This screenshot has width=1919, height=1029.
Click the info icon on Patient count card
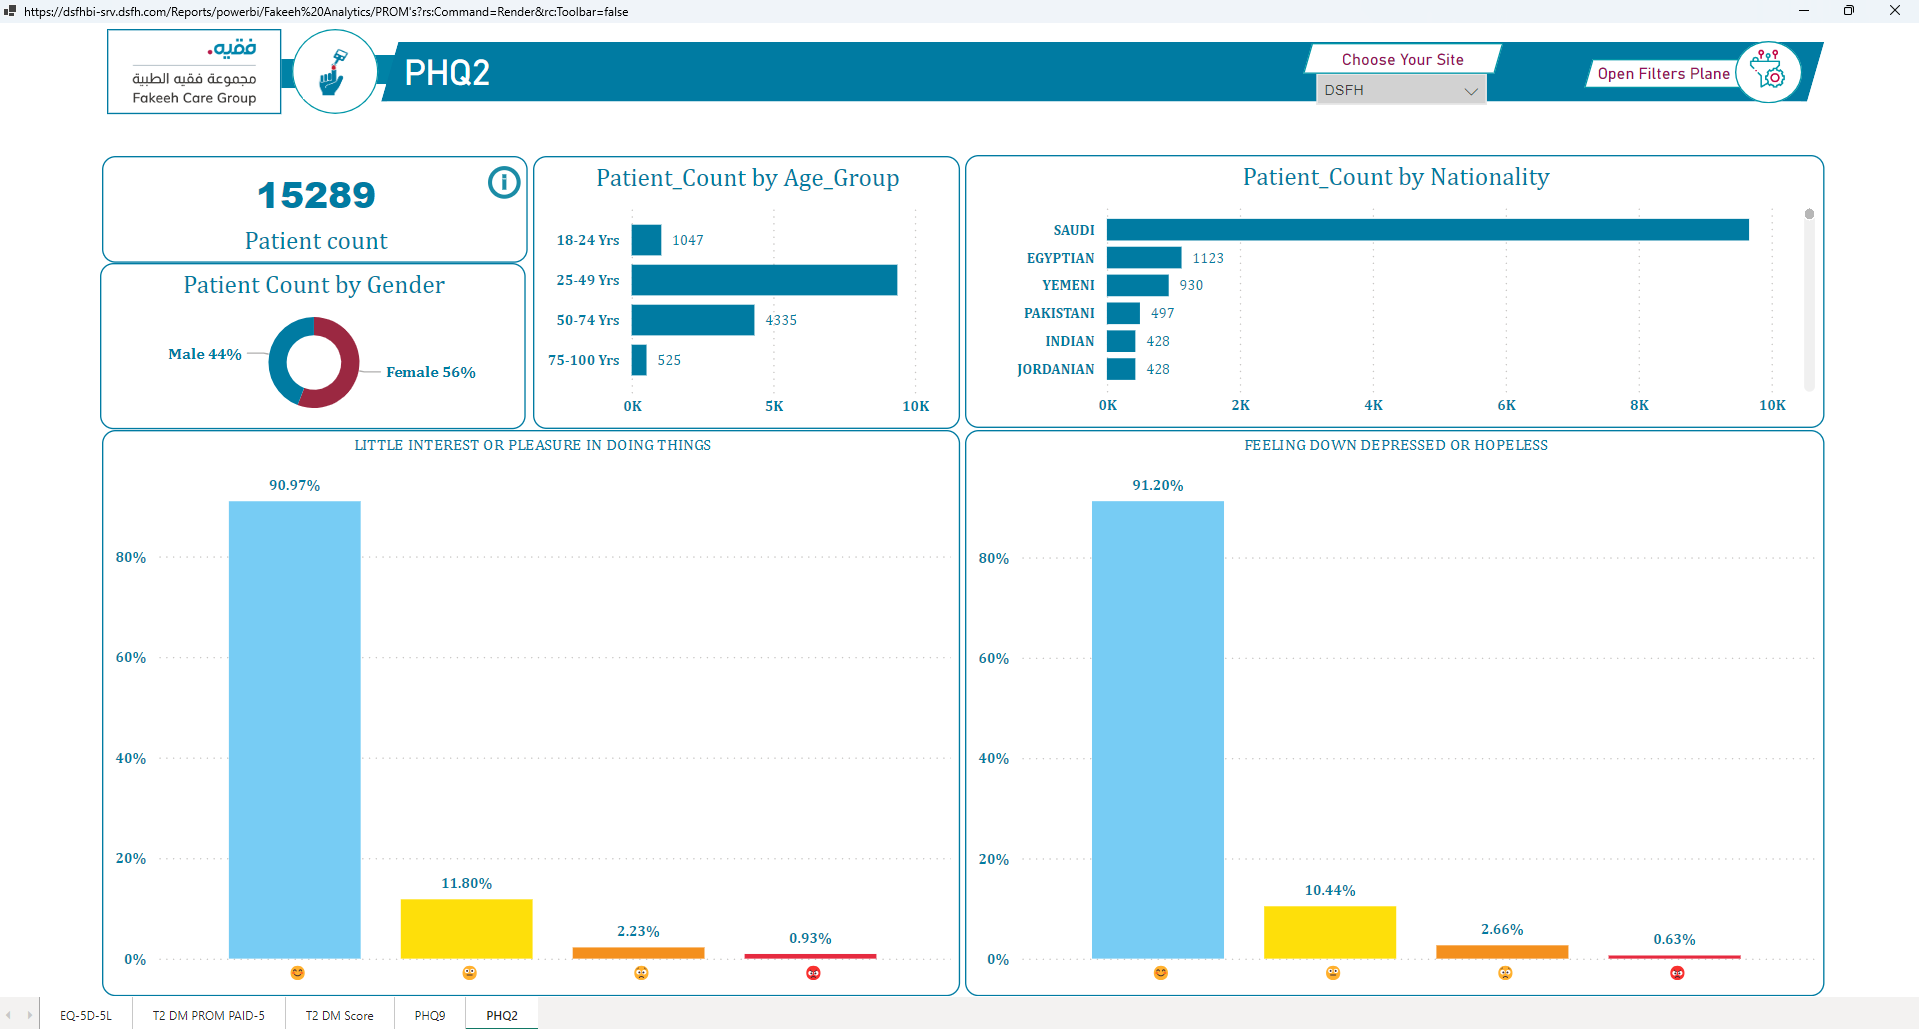[x=504, y=183]
